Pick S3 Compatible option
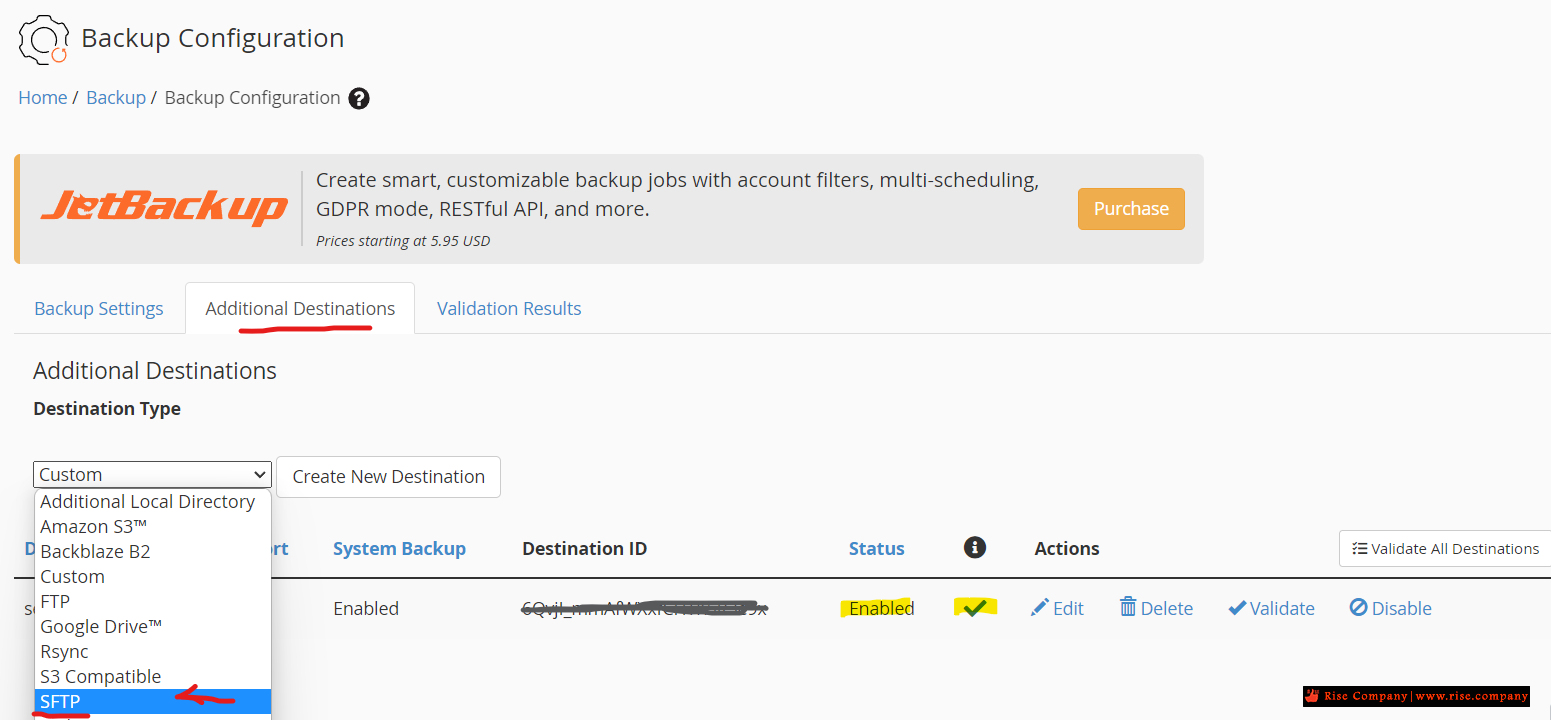 tap(153, 677)
